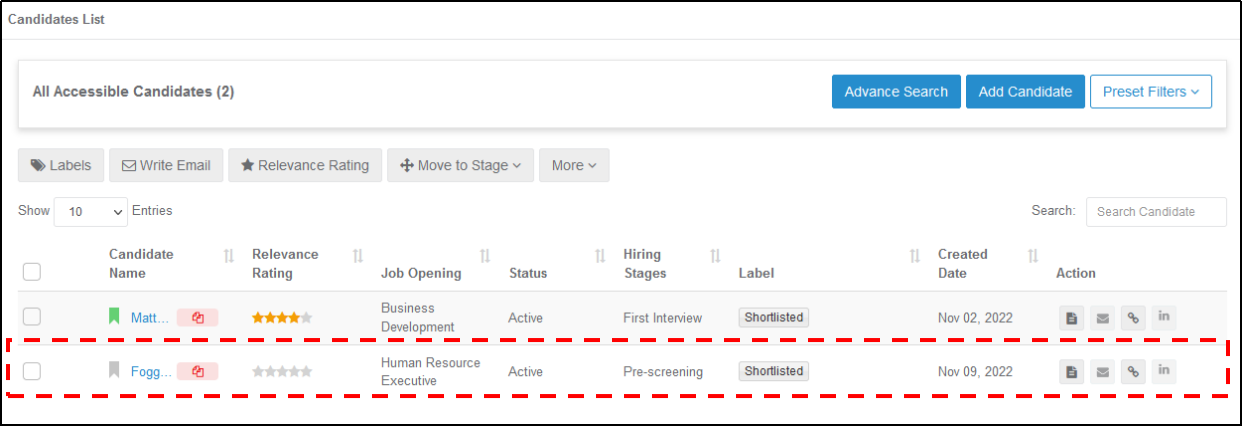Click First Interview hiring stage cell
Viewport: 1243px width, 427px height.
tap(662, 318)
